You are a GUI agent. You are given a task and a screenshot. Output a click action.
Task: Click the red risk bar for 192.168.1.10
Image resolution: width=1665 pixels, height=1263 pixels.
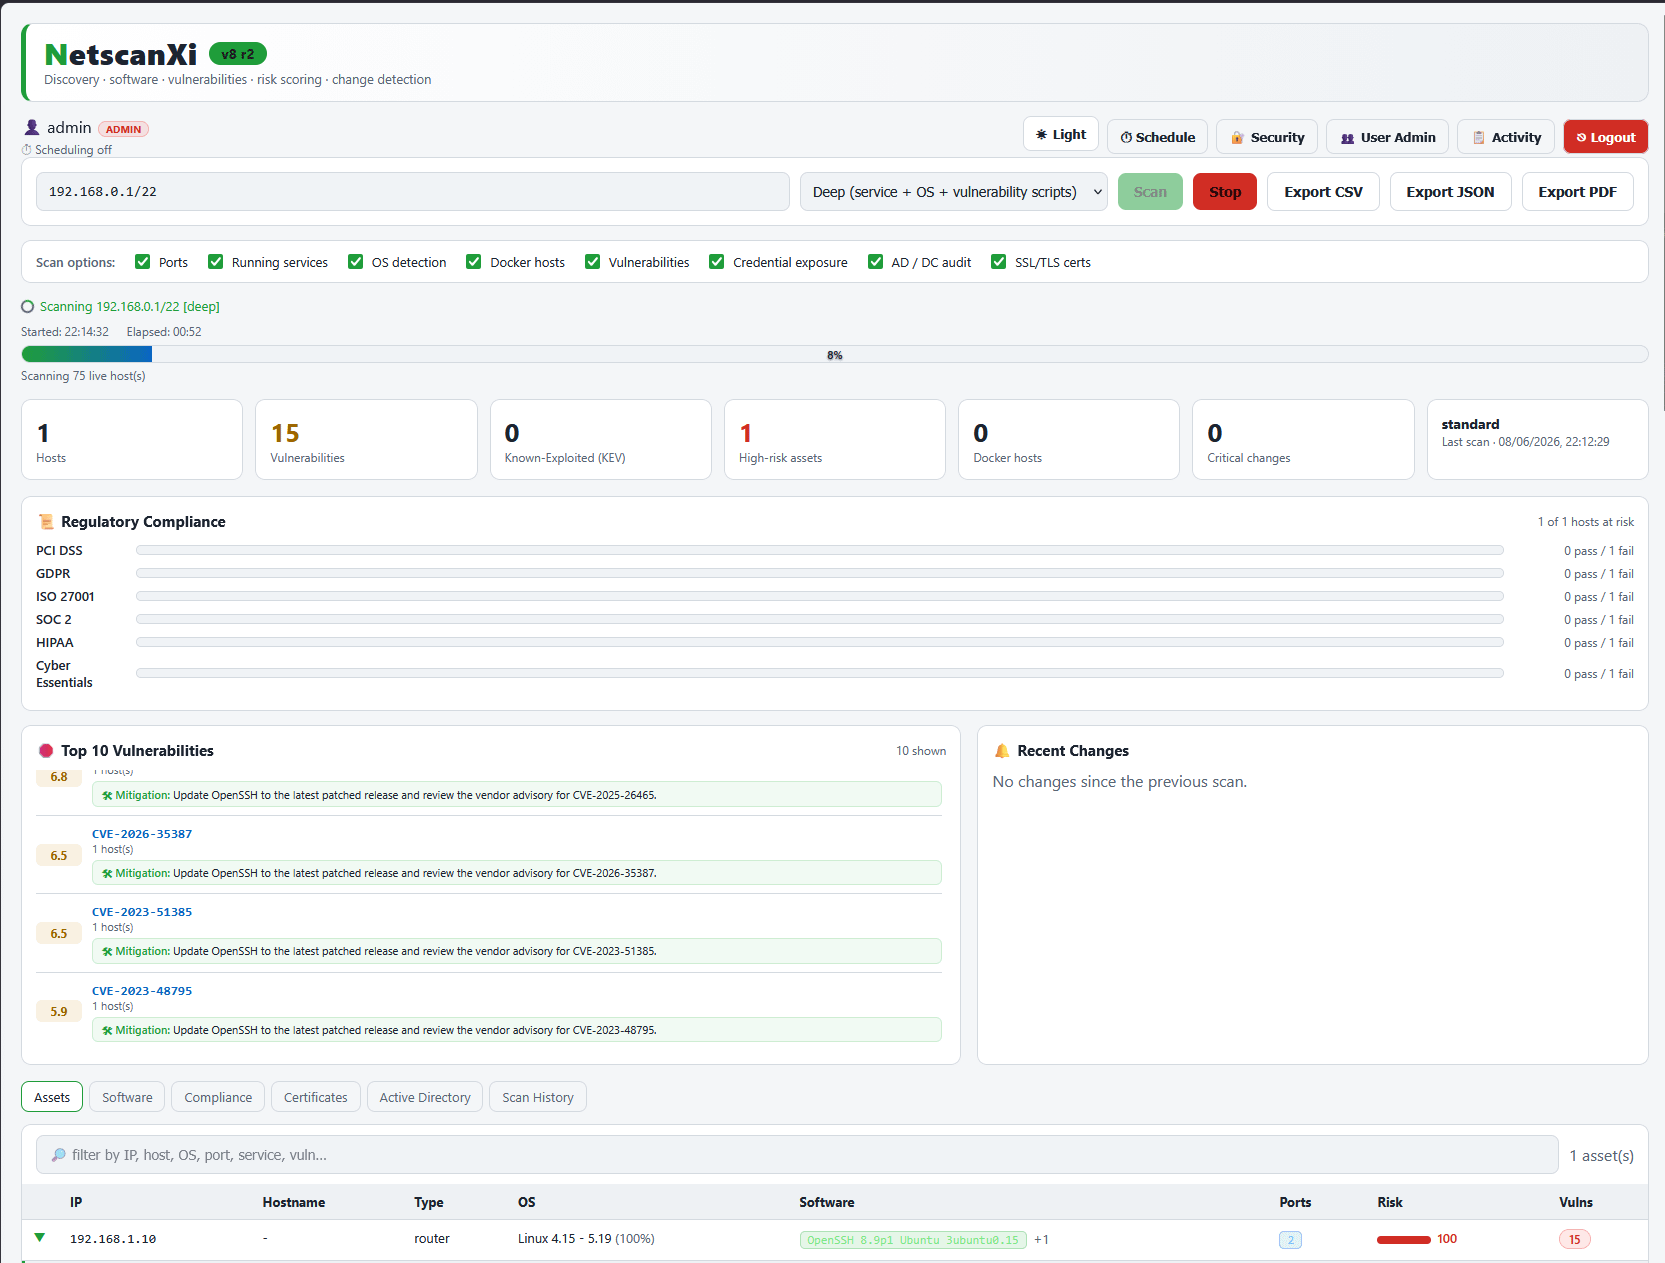(1404, 1240)
